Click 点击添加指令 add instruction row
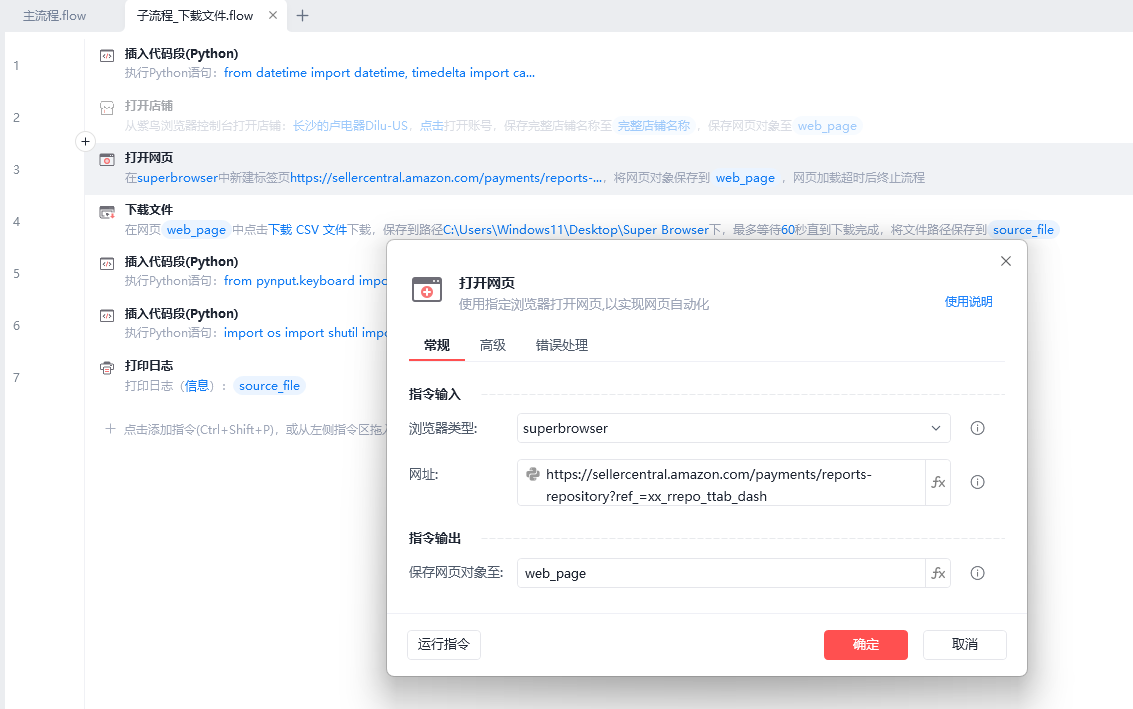The height and width of the screenshot is (709, 1133). point(246,429)
